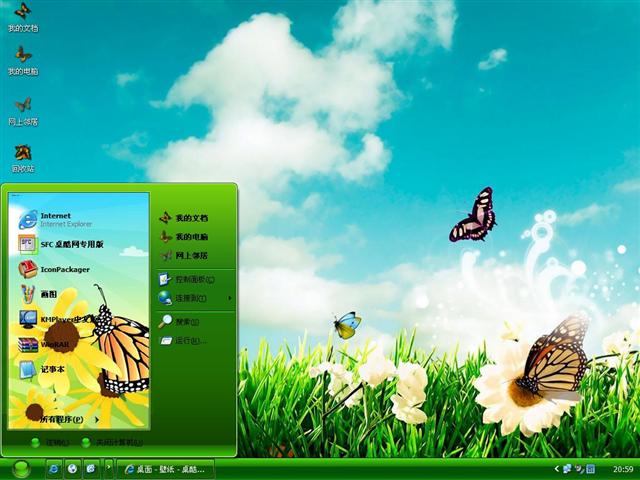Open 记事本 notepad in the Start menu
The height and width of the screenshot is (480, 640).
(x=42, y=369)
